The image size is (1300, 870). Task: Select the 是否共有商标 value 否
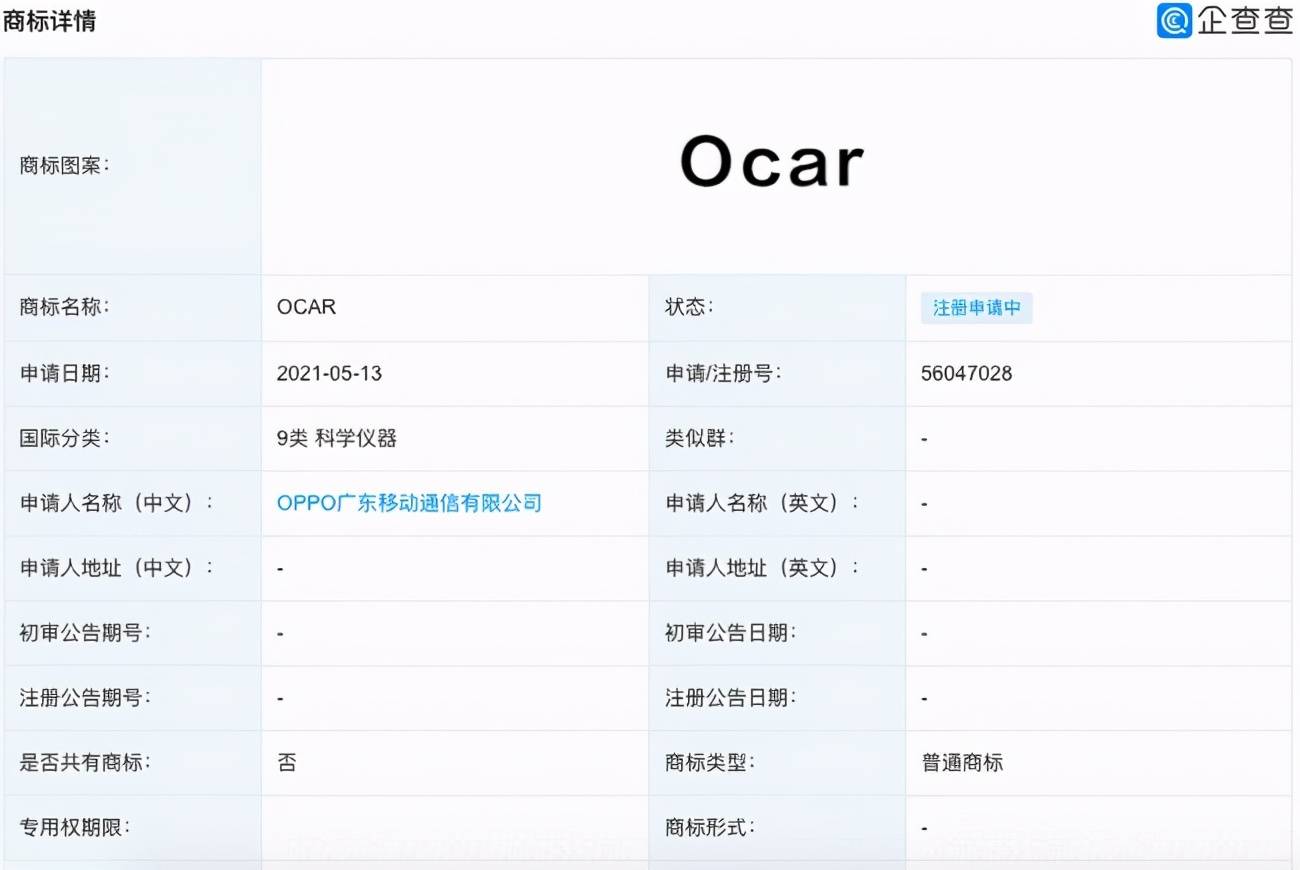287,763
